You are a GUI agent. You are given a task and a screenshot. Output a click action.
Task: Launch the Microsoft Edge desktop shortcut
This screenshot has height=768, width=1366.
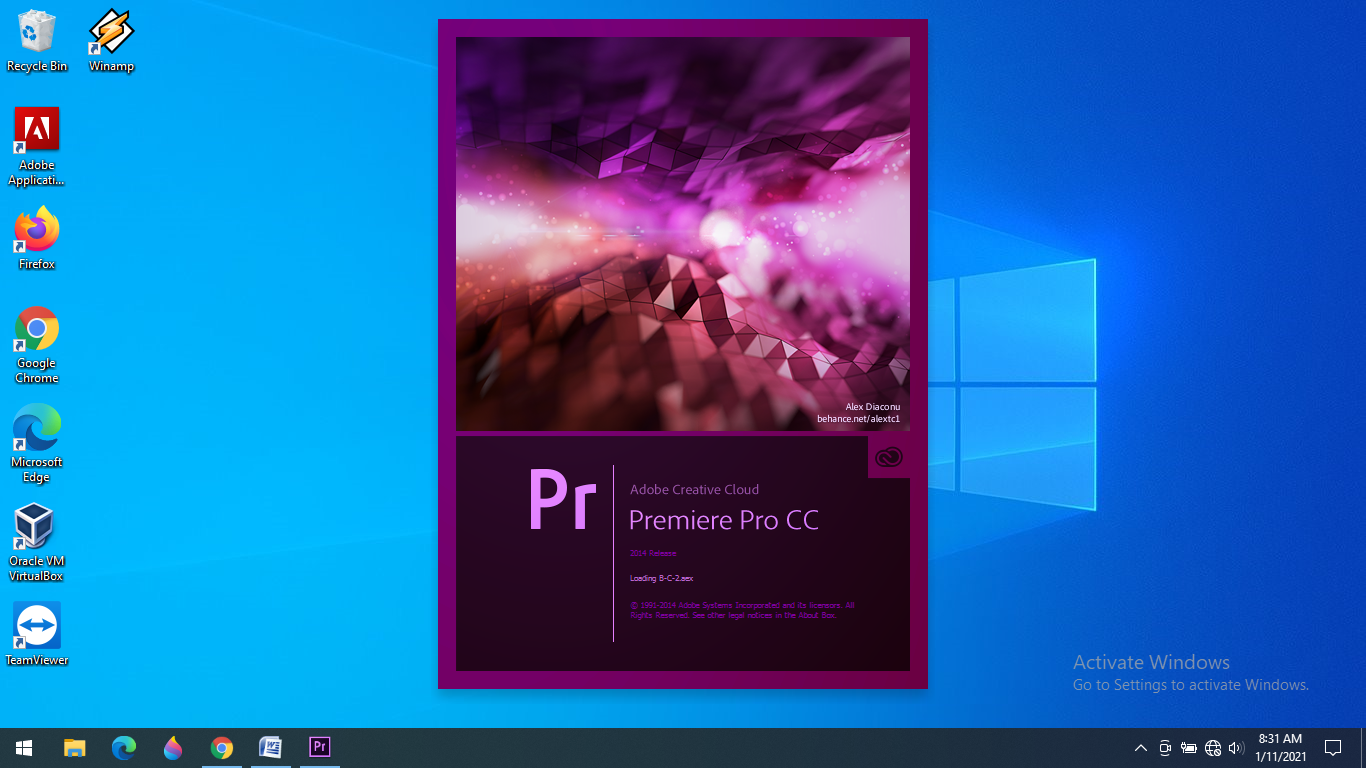37,444
